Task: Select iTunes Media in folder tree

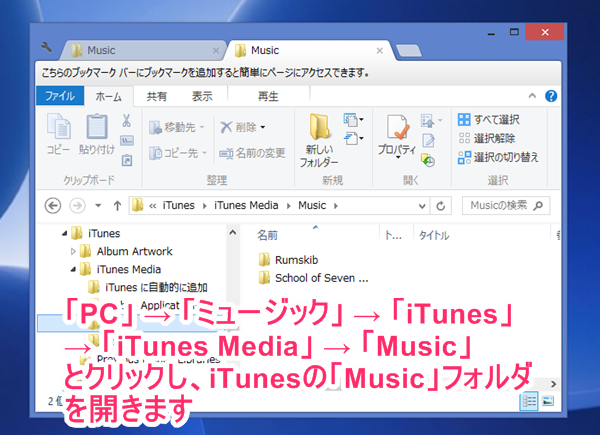Action: pyautogui.click(x=129, y=269)
